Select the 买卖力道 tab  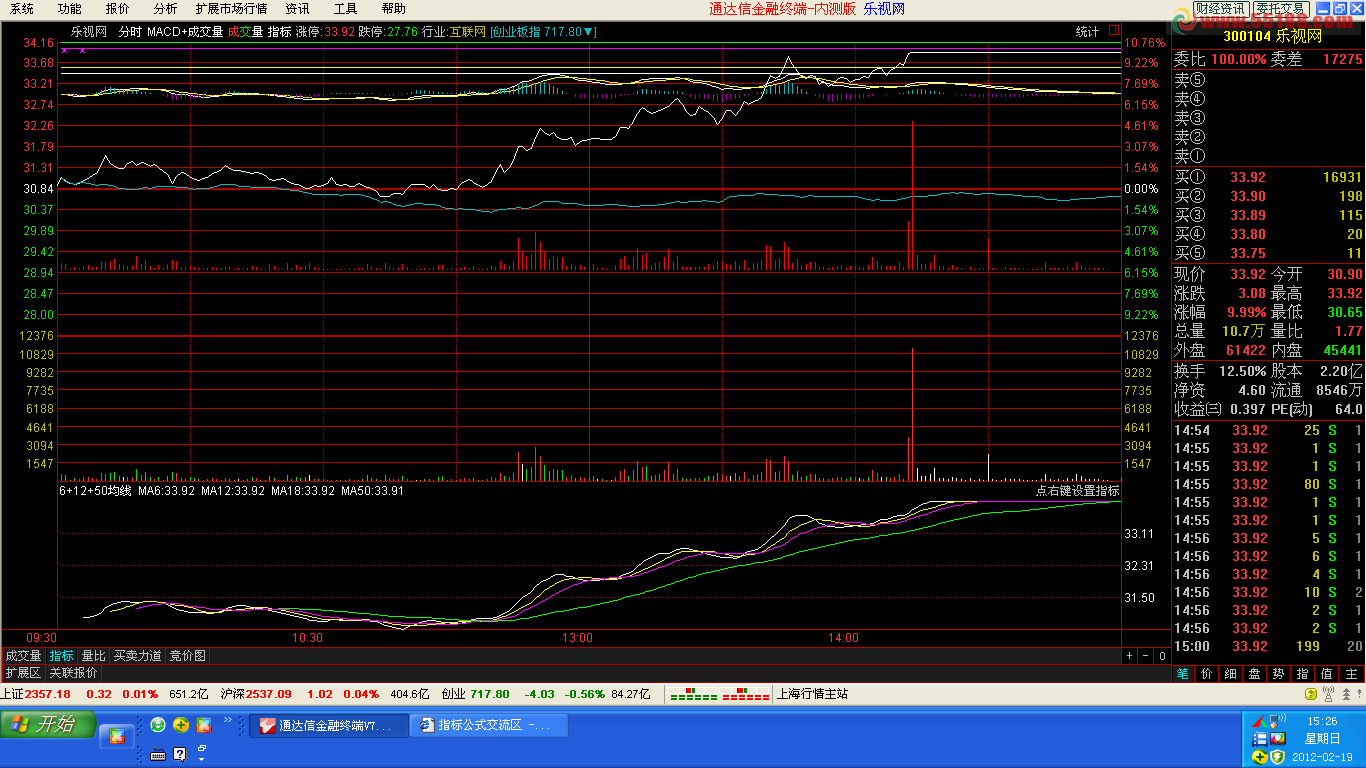138,656
